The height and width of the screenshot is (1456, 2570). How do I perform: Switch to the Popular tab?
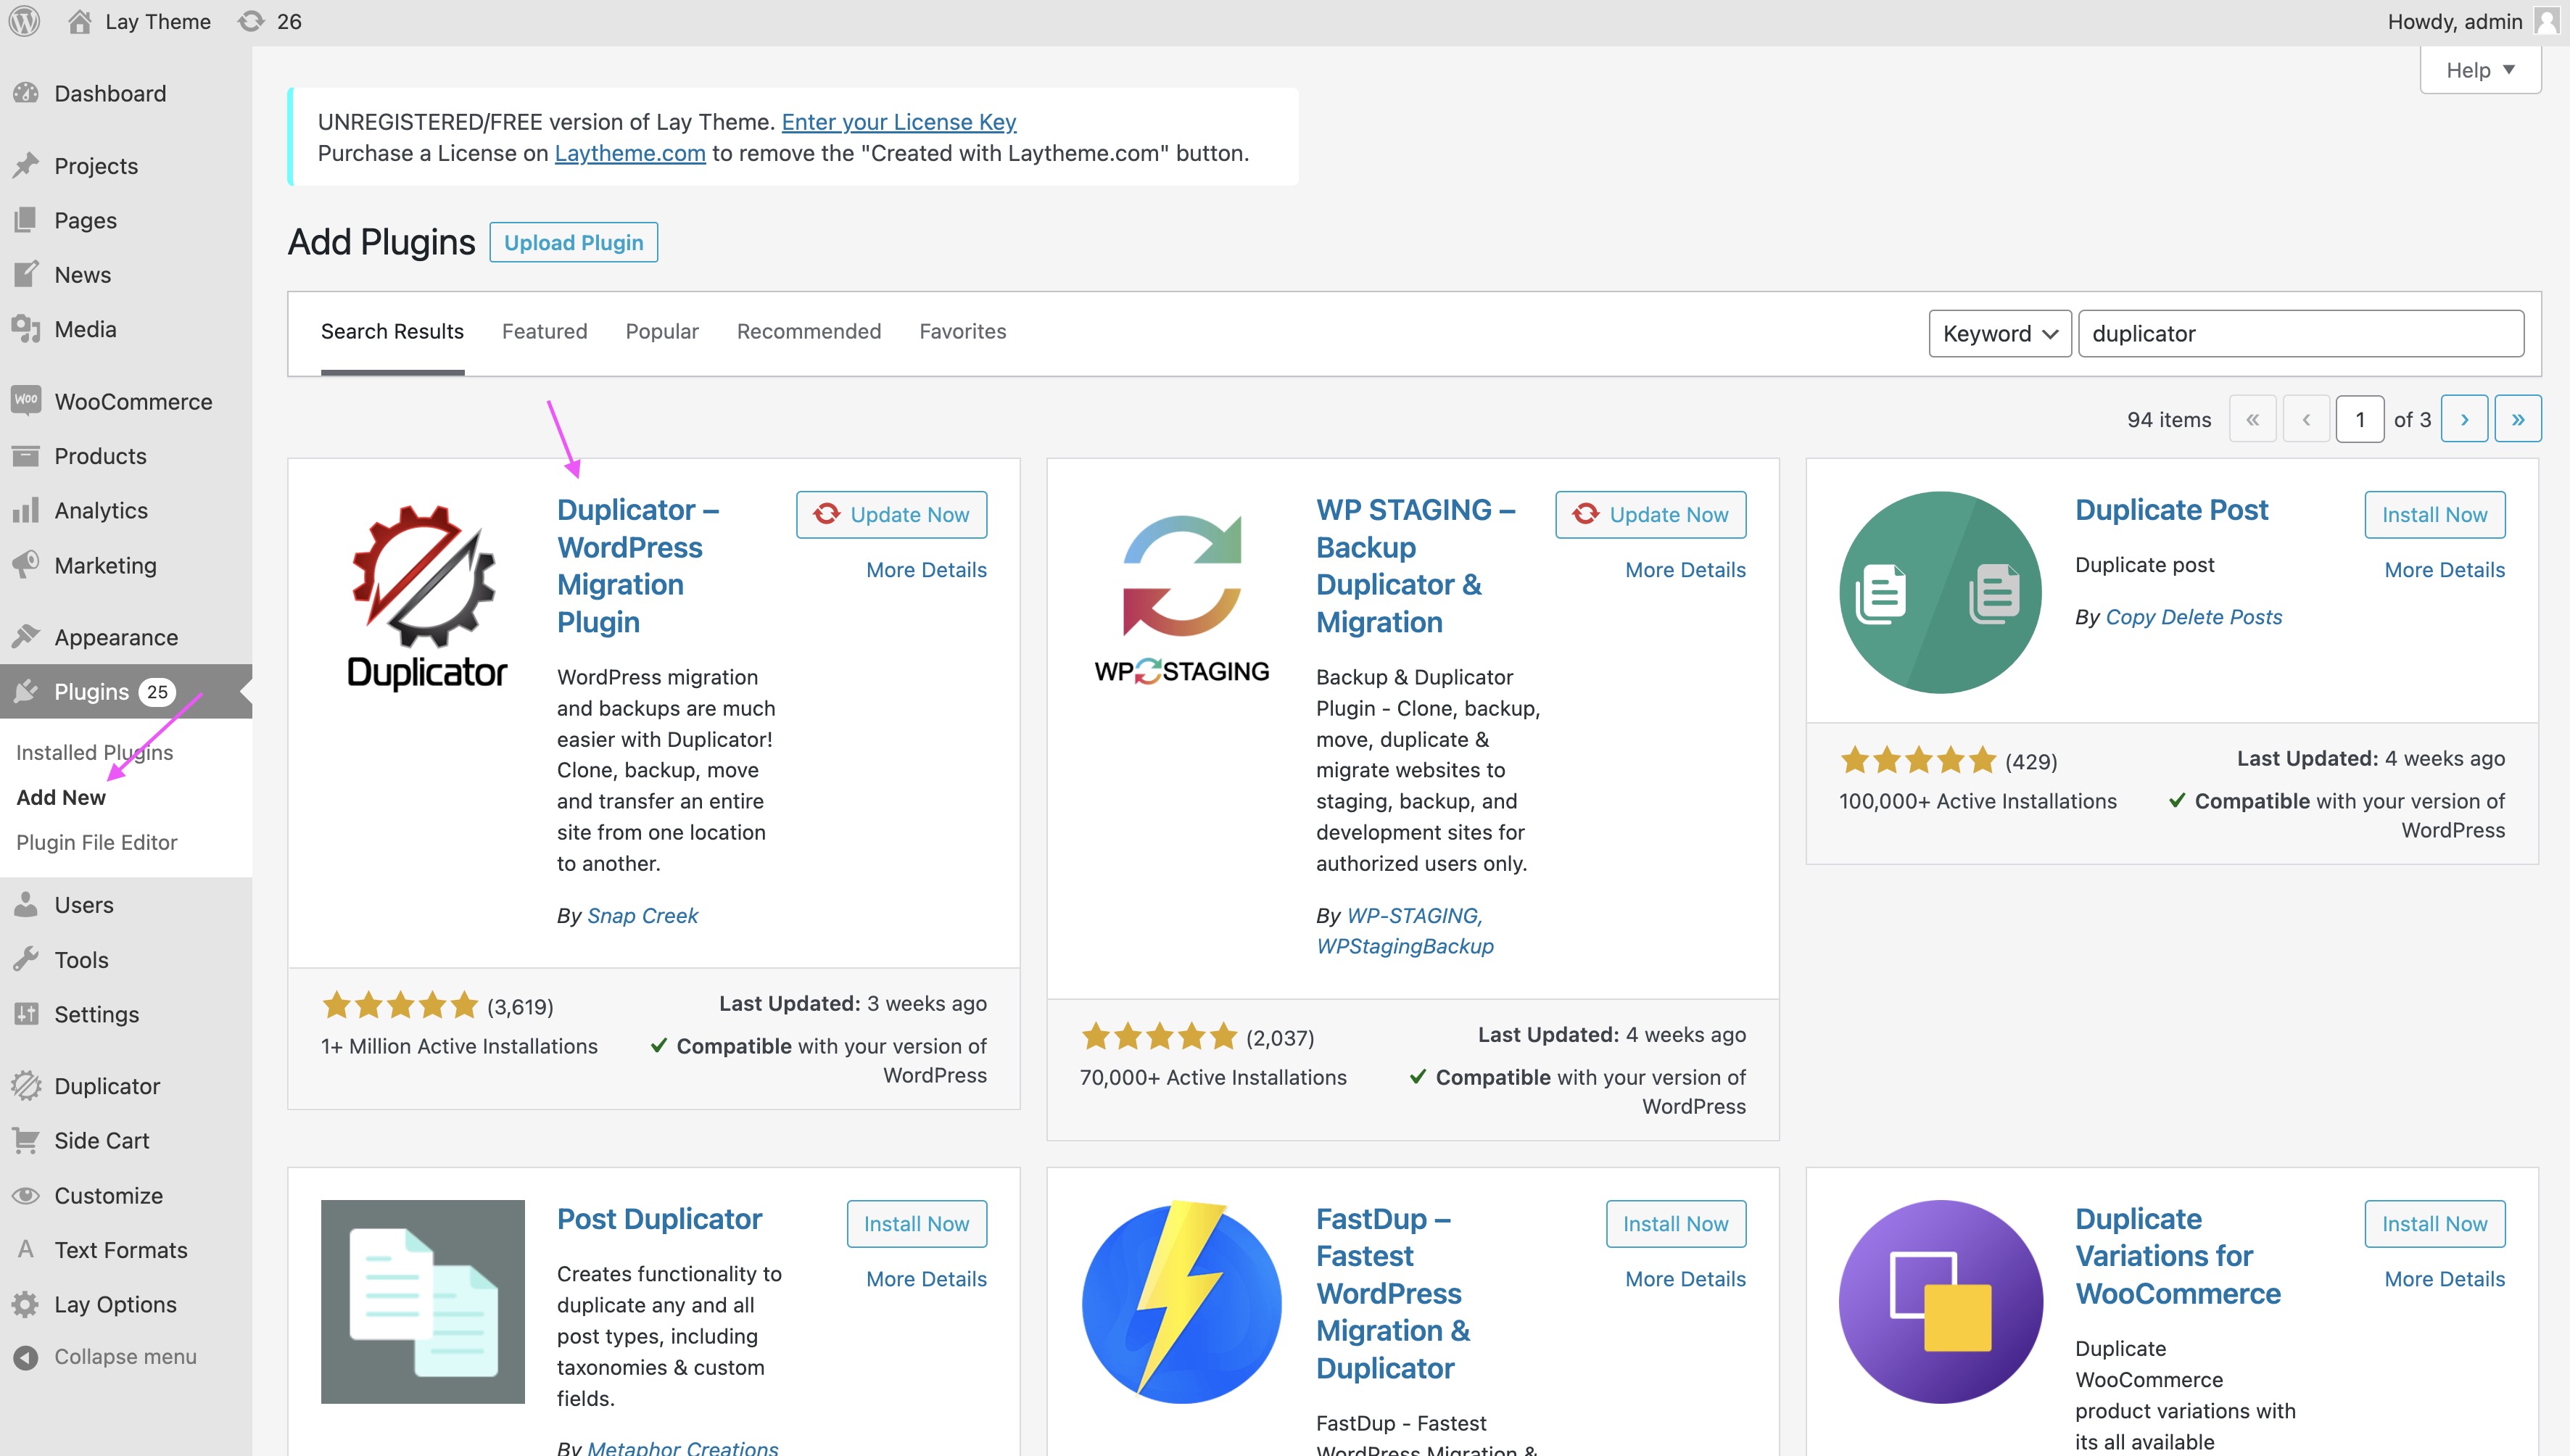[x=662, y=331]
